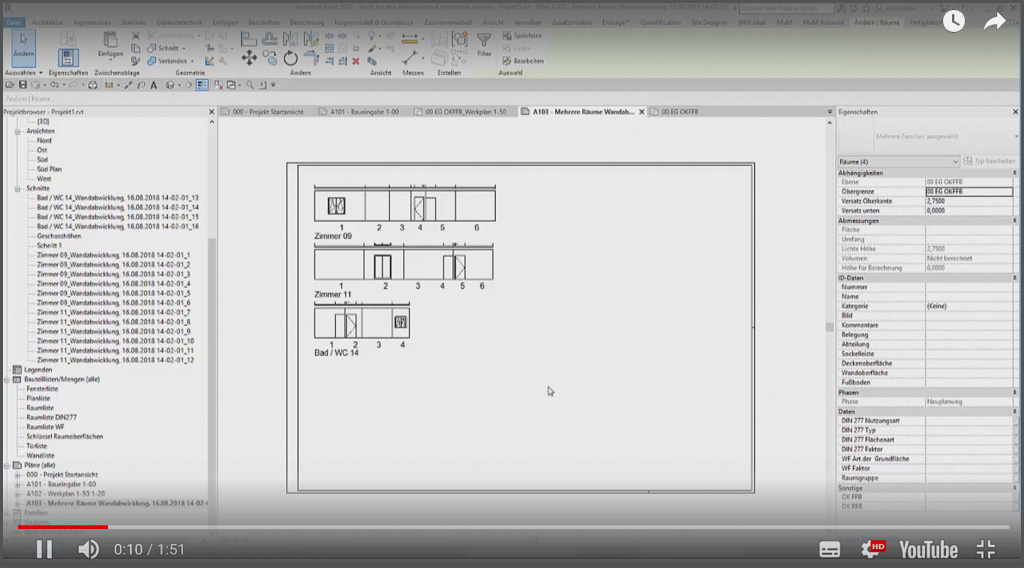Switch to the 00 EG OKFFB_Werkplan 1-50 view tab
This screenshot has width=1024, height=568.
[x=466, y=112]
